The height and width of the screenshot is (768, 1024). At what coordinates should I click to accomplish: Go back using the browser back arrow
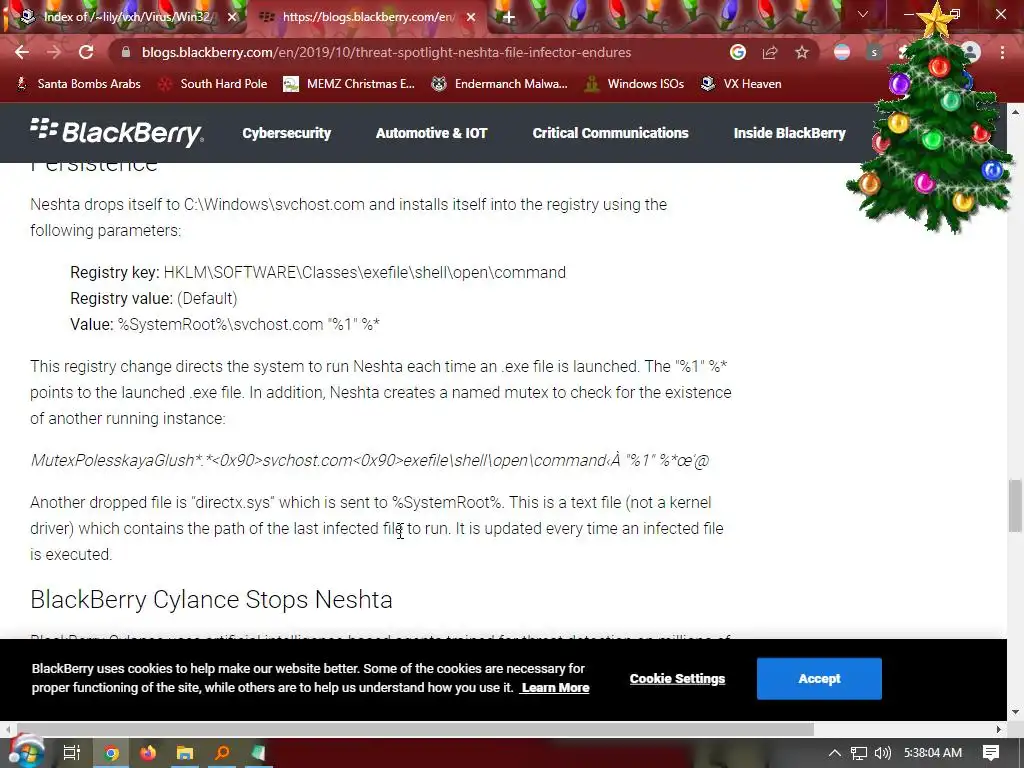22,52
